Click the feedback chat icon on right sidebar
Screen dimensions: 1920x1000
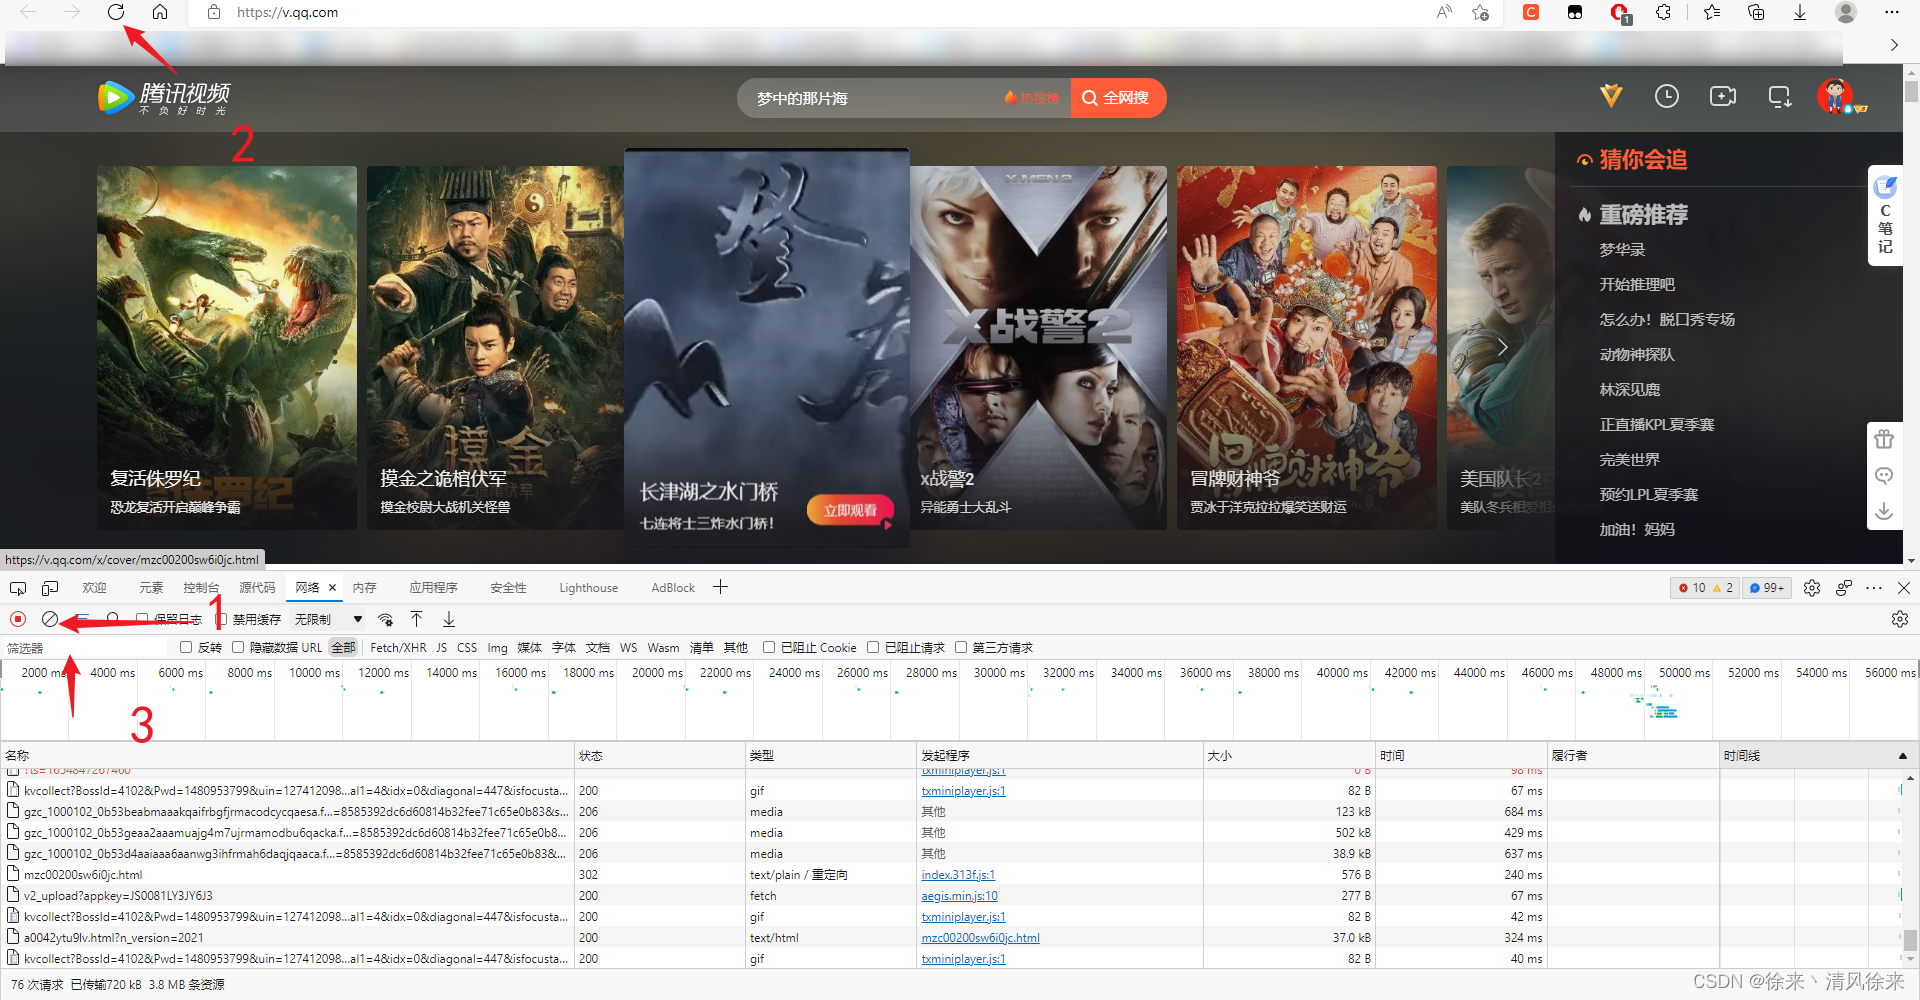pos(1884,475)
